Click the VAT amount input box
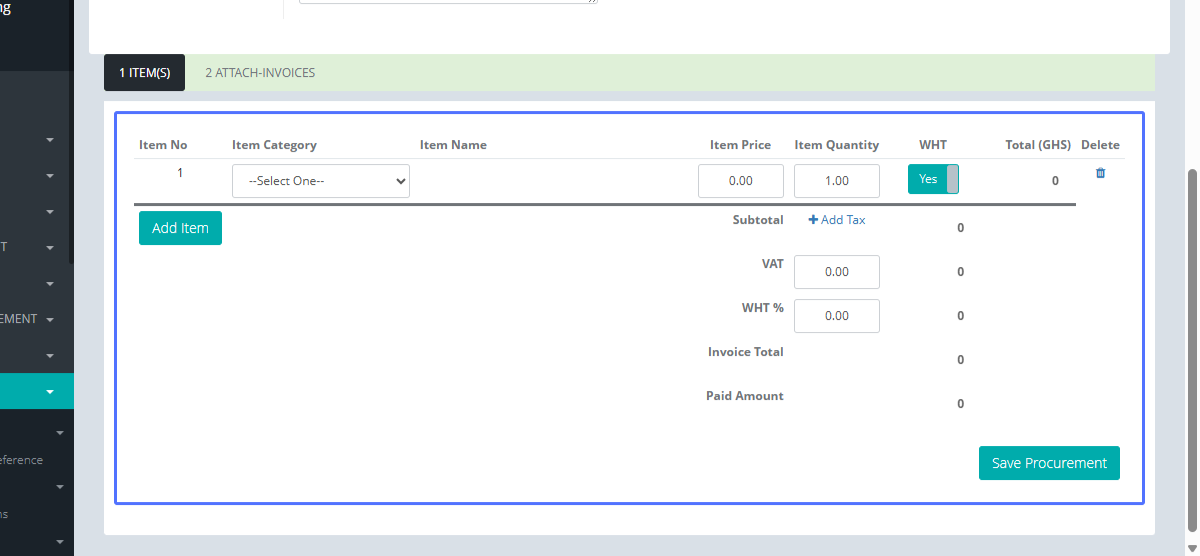 coord(836,272)
